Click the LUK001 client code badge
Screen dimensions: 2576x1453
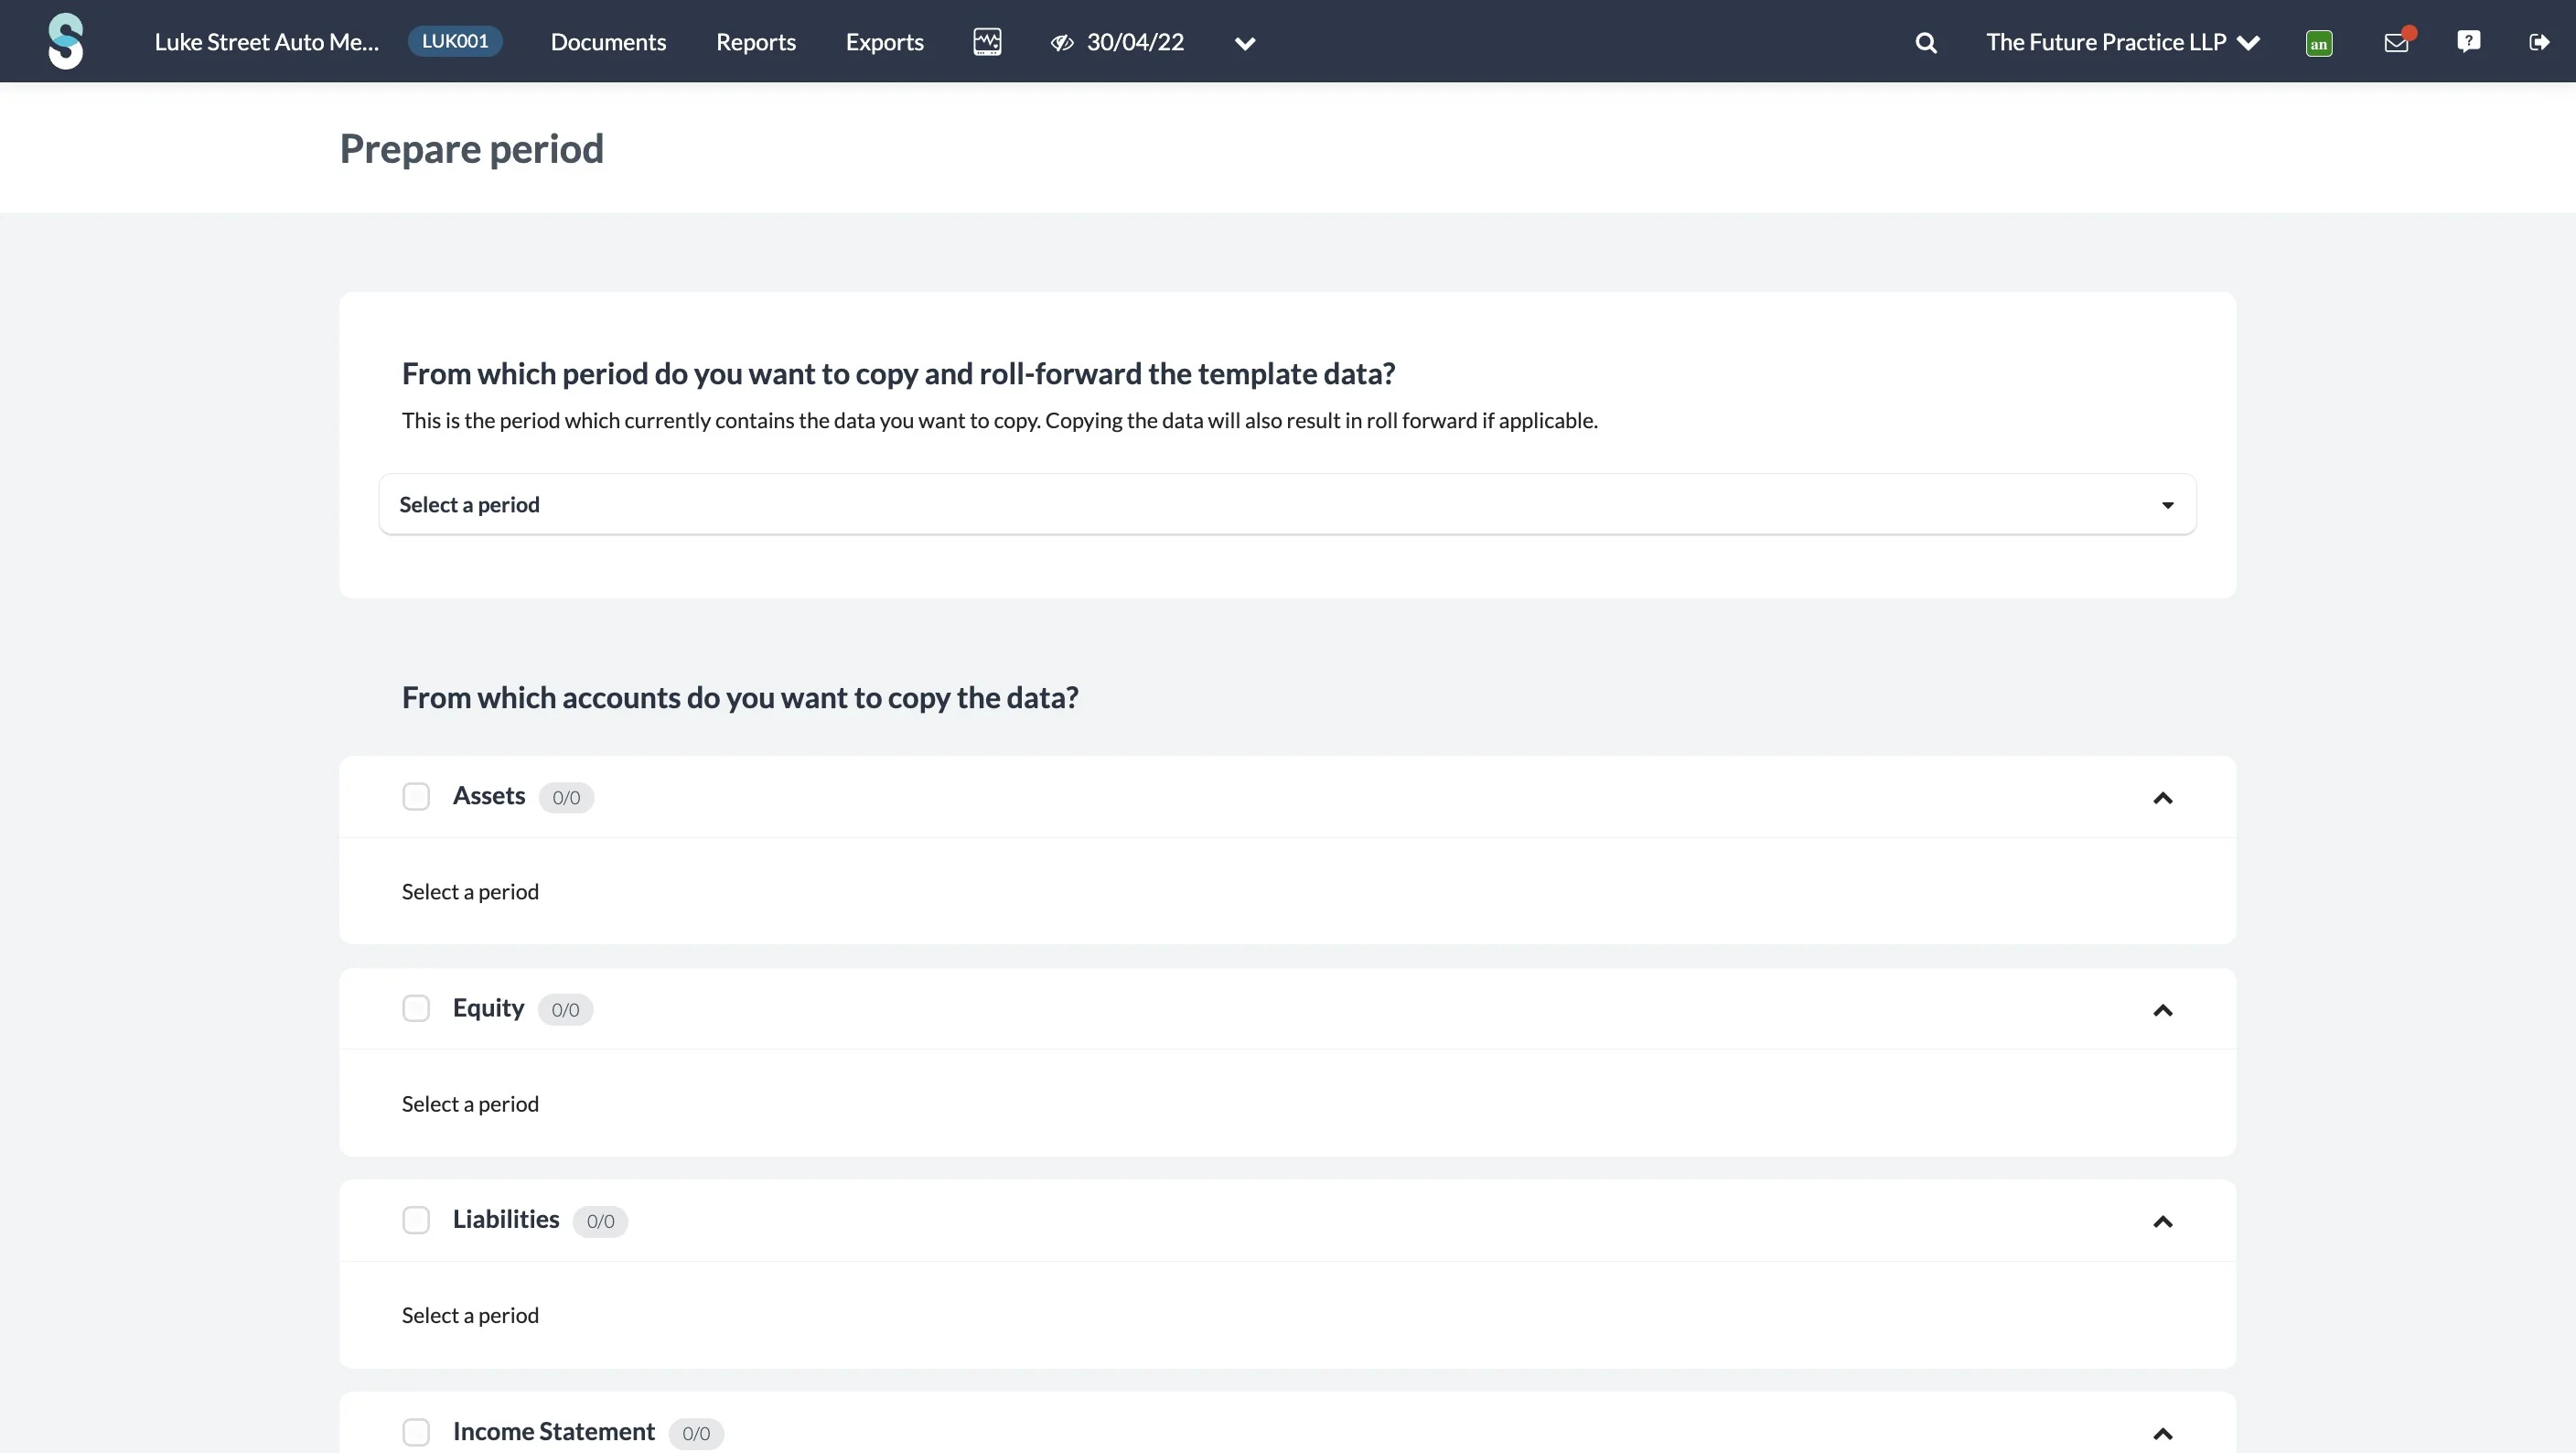tap(455, 41)
